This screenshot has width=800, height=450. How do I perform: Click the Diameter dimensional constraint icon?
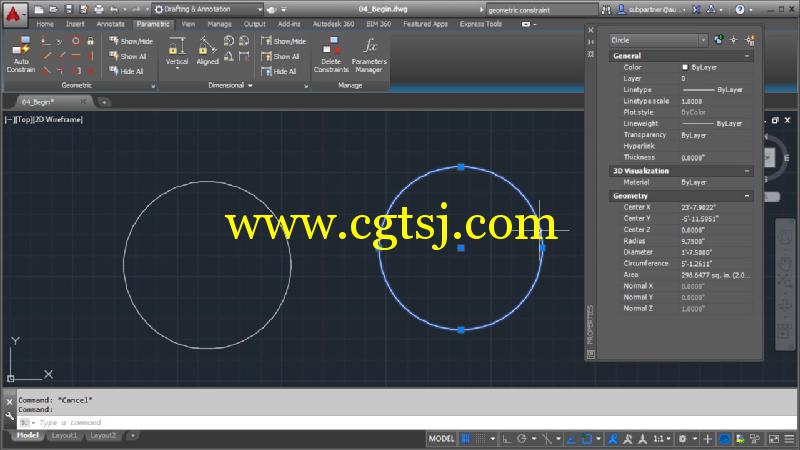(x=244, y=41)
